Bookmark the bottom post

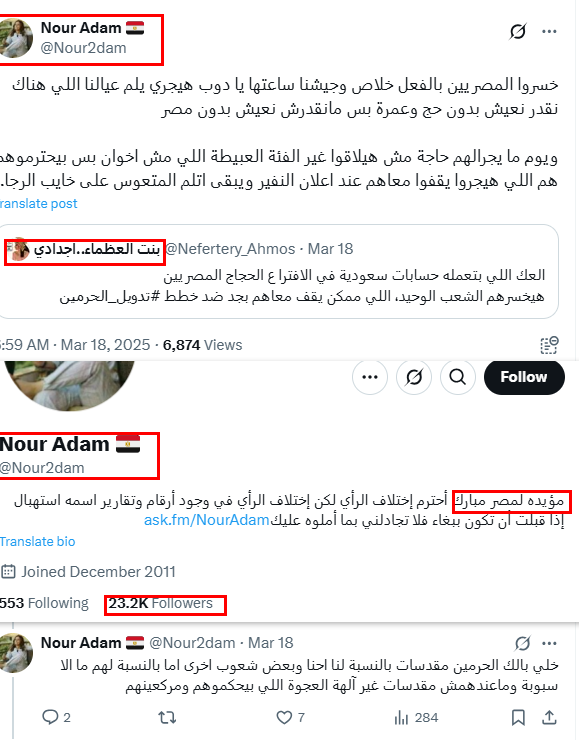(x=518, y=717)
